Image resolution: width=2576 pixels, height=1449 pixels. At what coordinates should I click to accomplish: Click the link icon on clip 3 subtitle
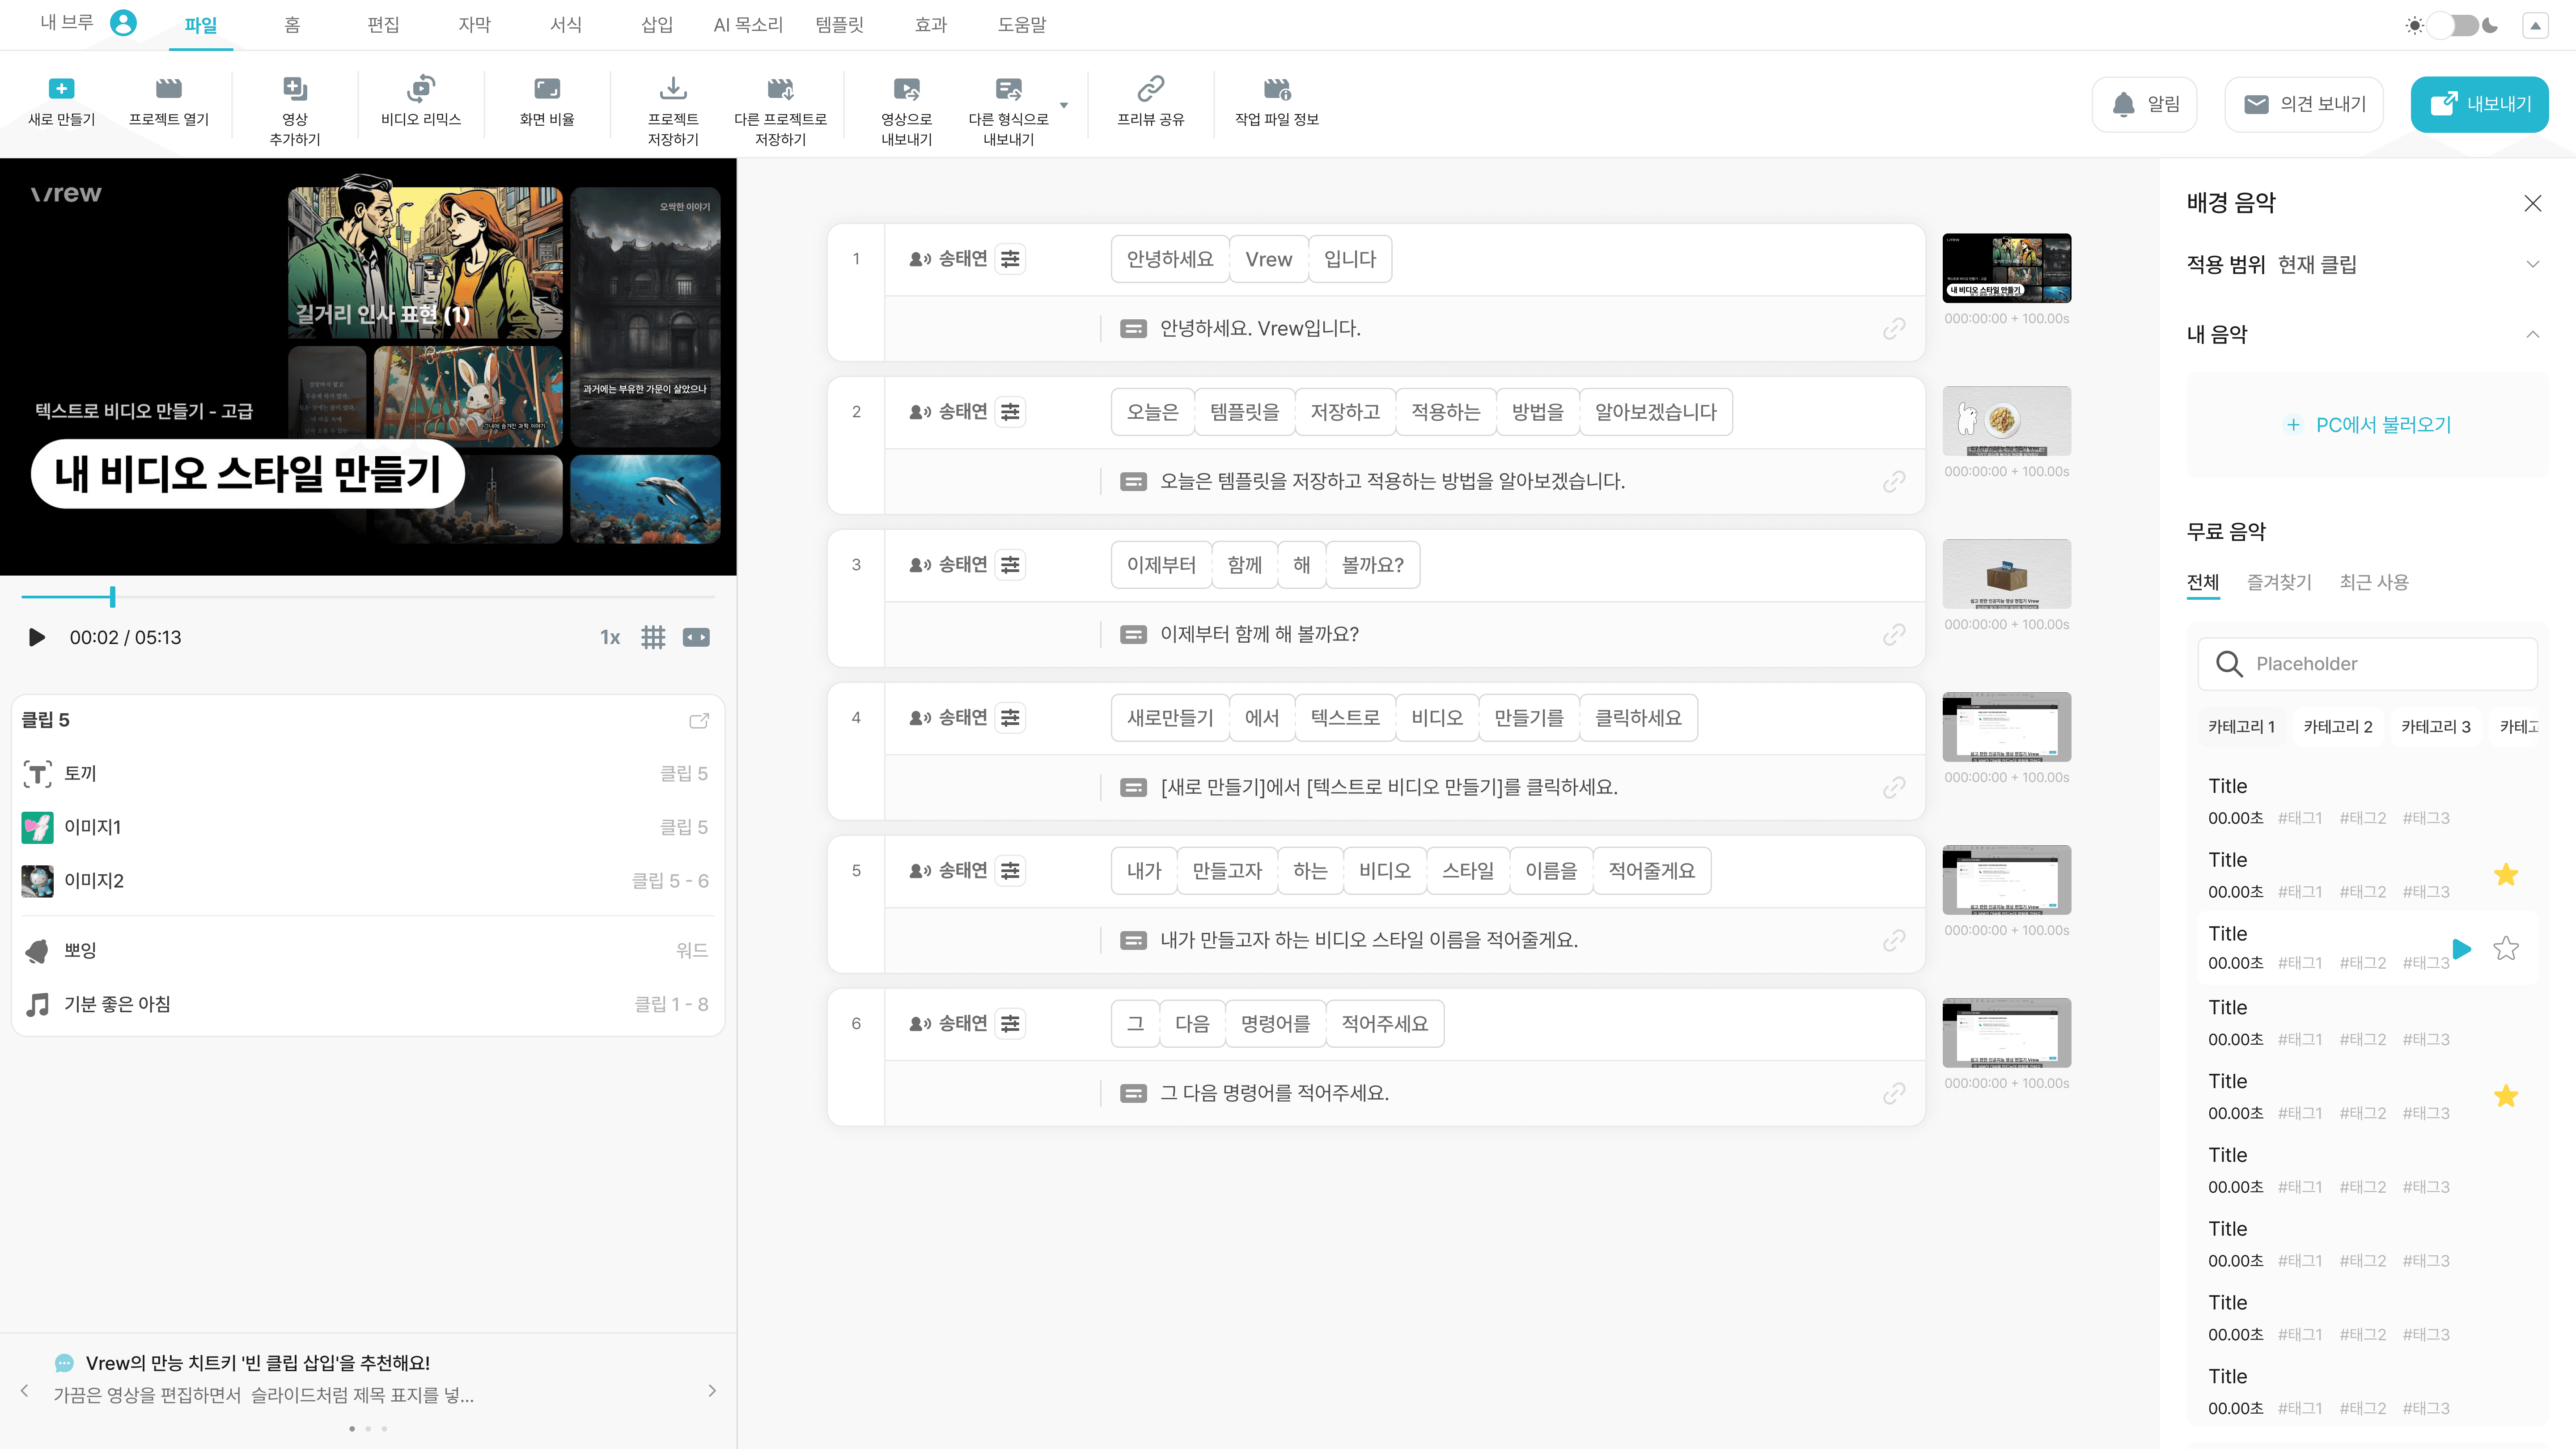pyautogui.click(x=1893, y=635)
